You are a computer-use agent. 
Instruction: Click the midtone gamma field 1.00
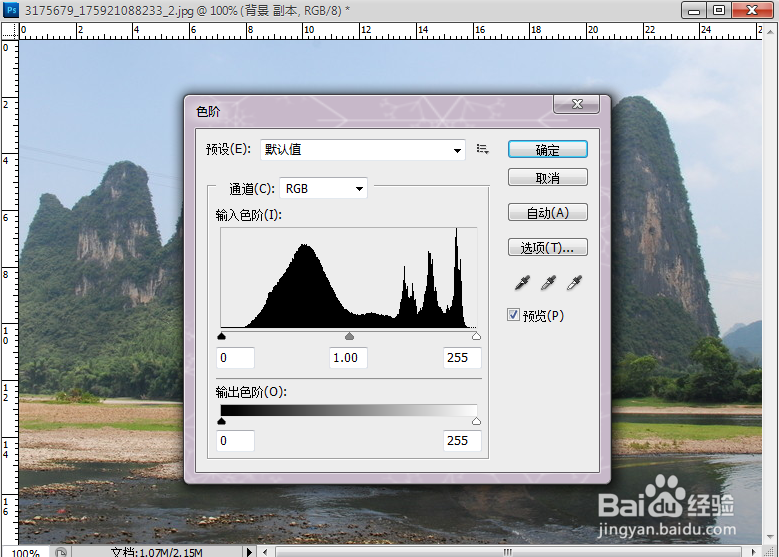[348, 358]
